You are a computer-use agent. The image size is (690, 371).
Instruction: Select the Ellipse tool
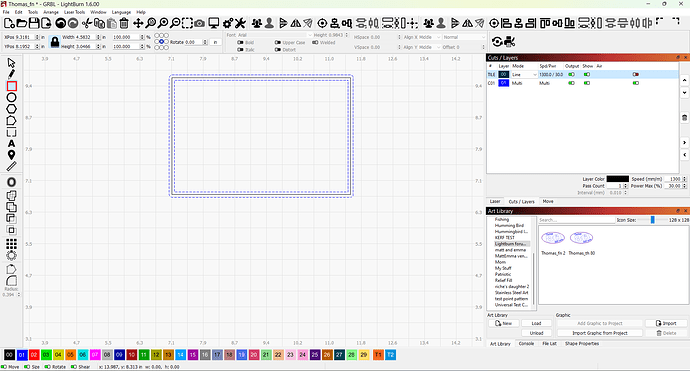[11, 98]
